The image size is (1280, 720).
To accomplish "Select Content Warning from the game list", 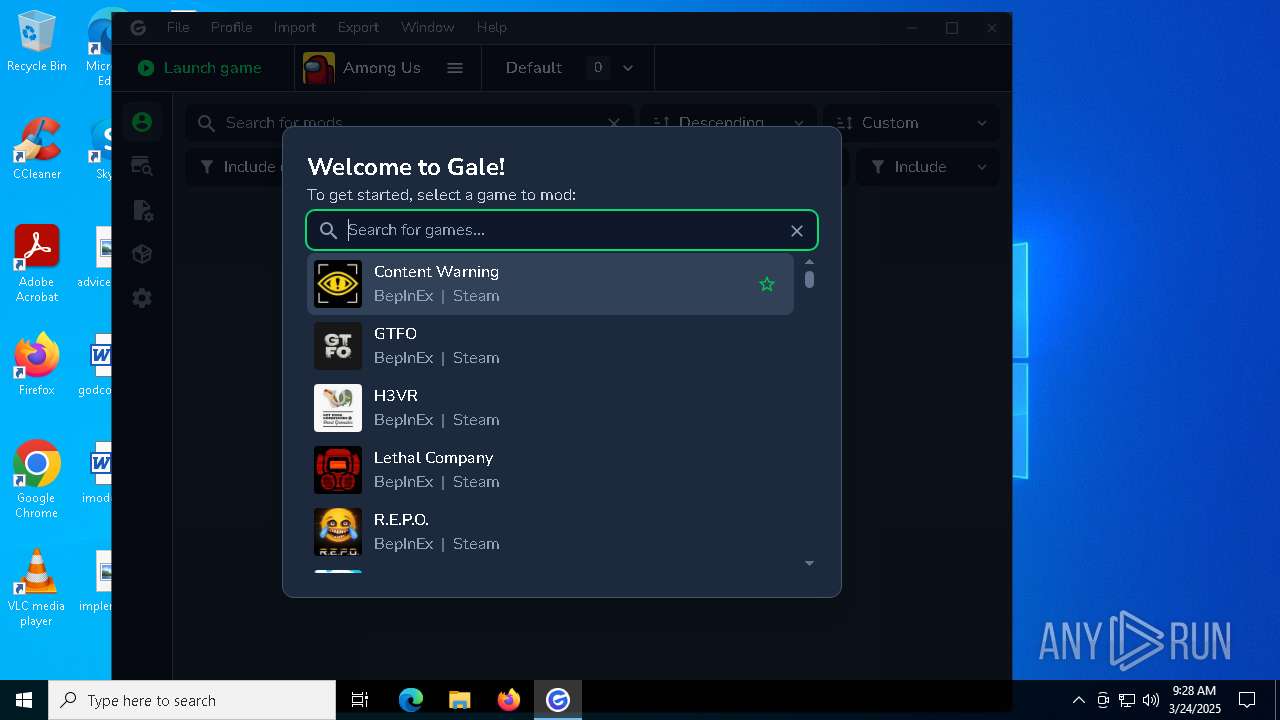I will (550, 284).
